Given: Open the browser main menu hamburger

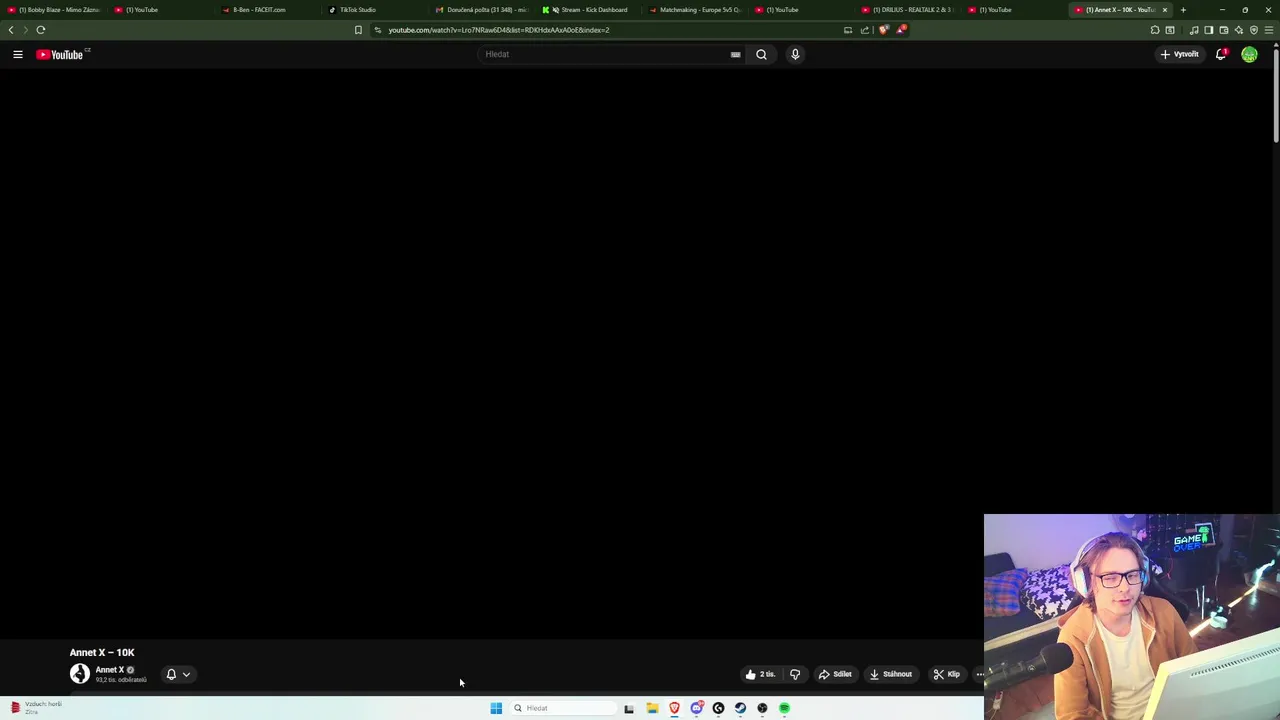Looking at the screenshot, I should pyautogui.click(x=1269, y=30).
